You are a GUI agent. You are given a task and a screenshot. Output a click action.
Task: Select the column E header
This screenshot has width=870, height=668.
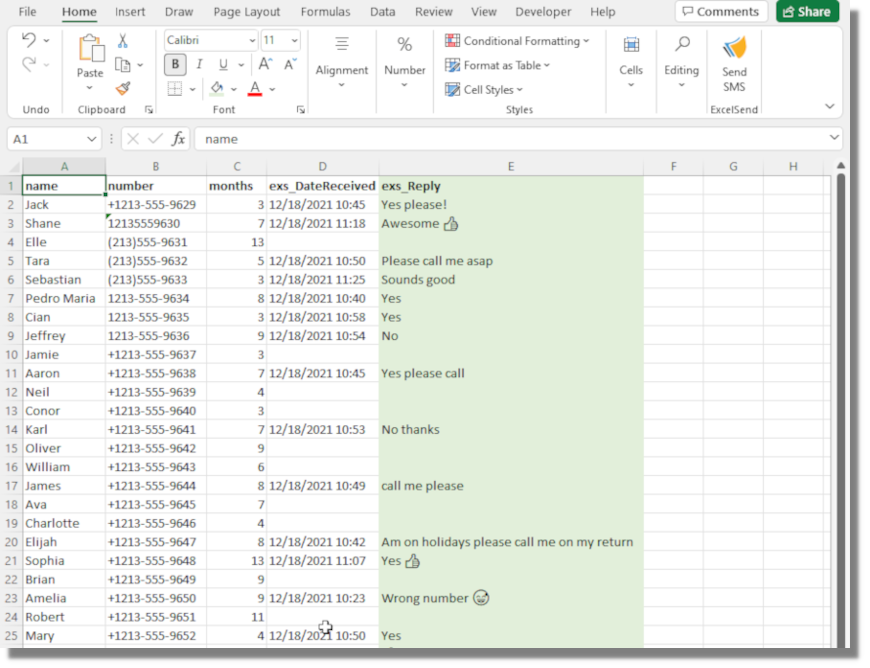click(x=510, y=166)
